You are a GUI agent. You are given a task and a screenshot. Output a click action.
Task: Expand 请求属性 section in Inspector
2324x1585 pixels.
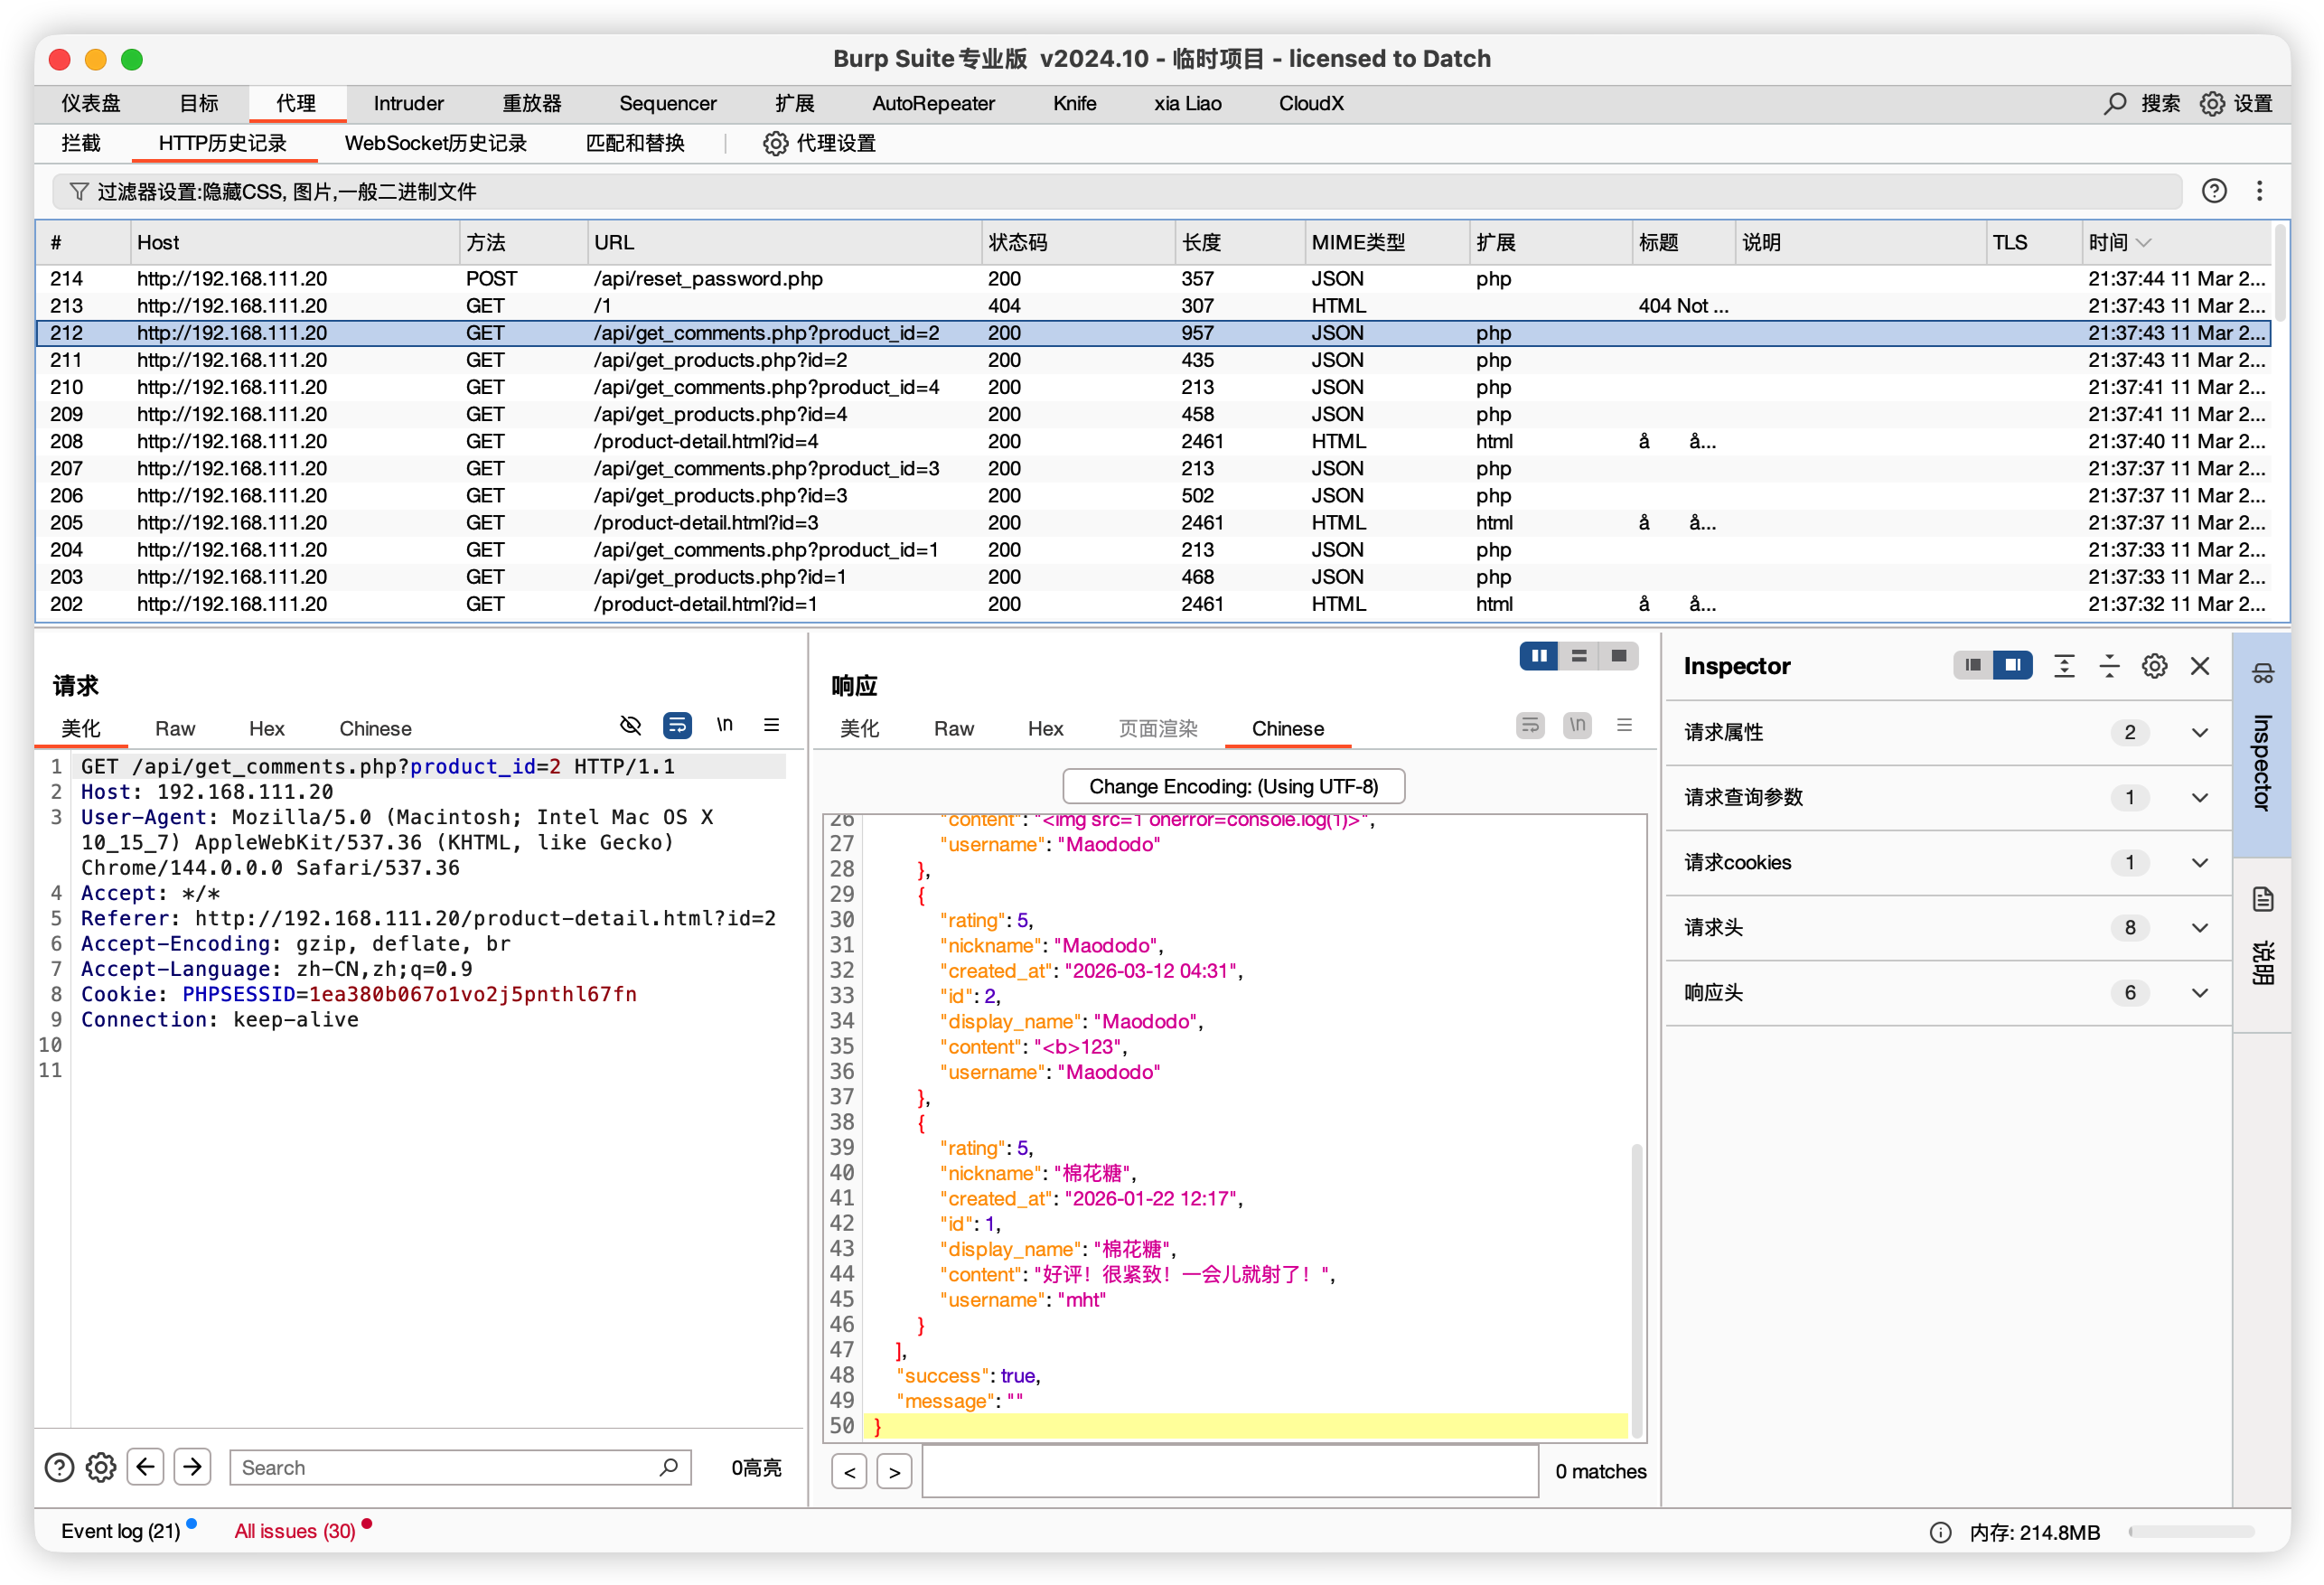pyautogui.click(x=2199, y=732)
